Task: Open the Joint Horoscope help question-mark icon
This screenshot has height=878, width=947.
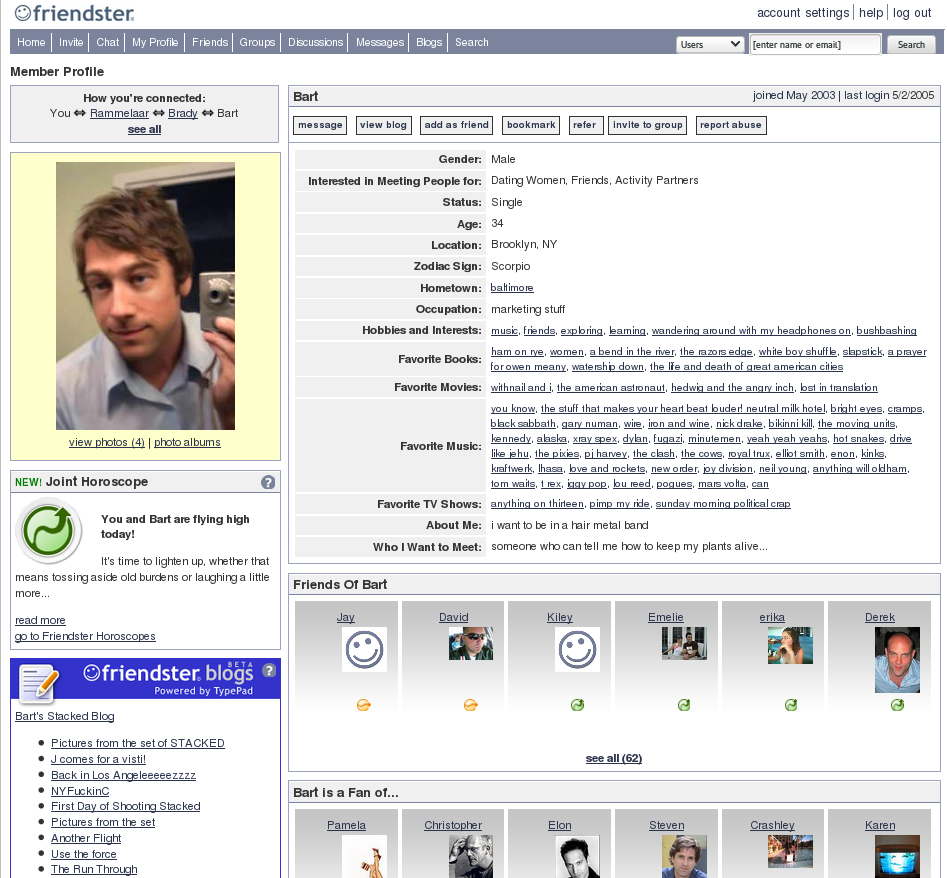Action: (269, 481)
